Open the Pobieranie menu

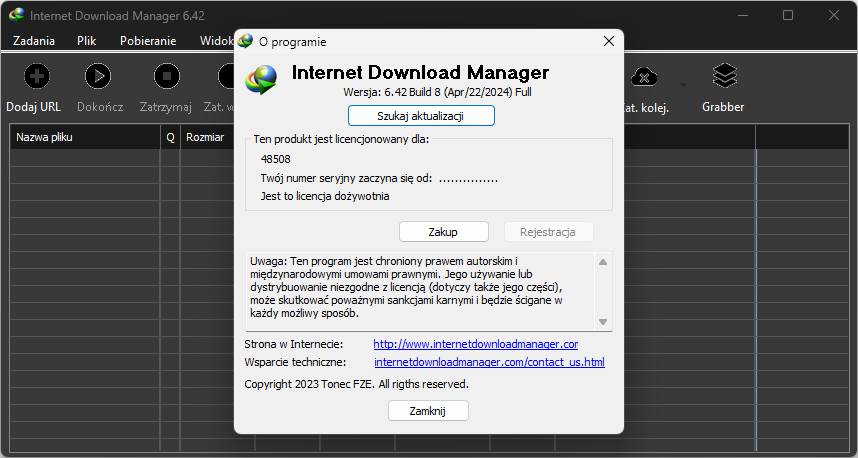click(x=148, y=40)
